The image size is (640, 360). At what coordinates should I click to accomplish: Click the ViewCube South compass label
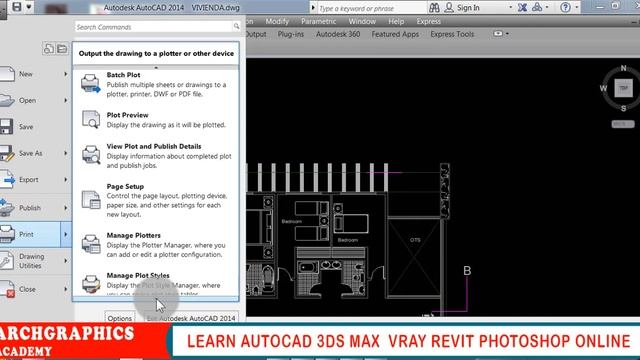pyautogui.click(x=623, y=108)
